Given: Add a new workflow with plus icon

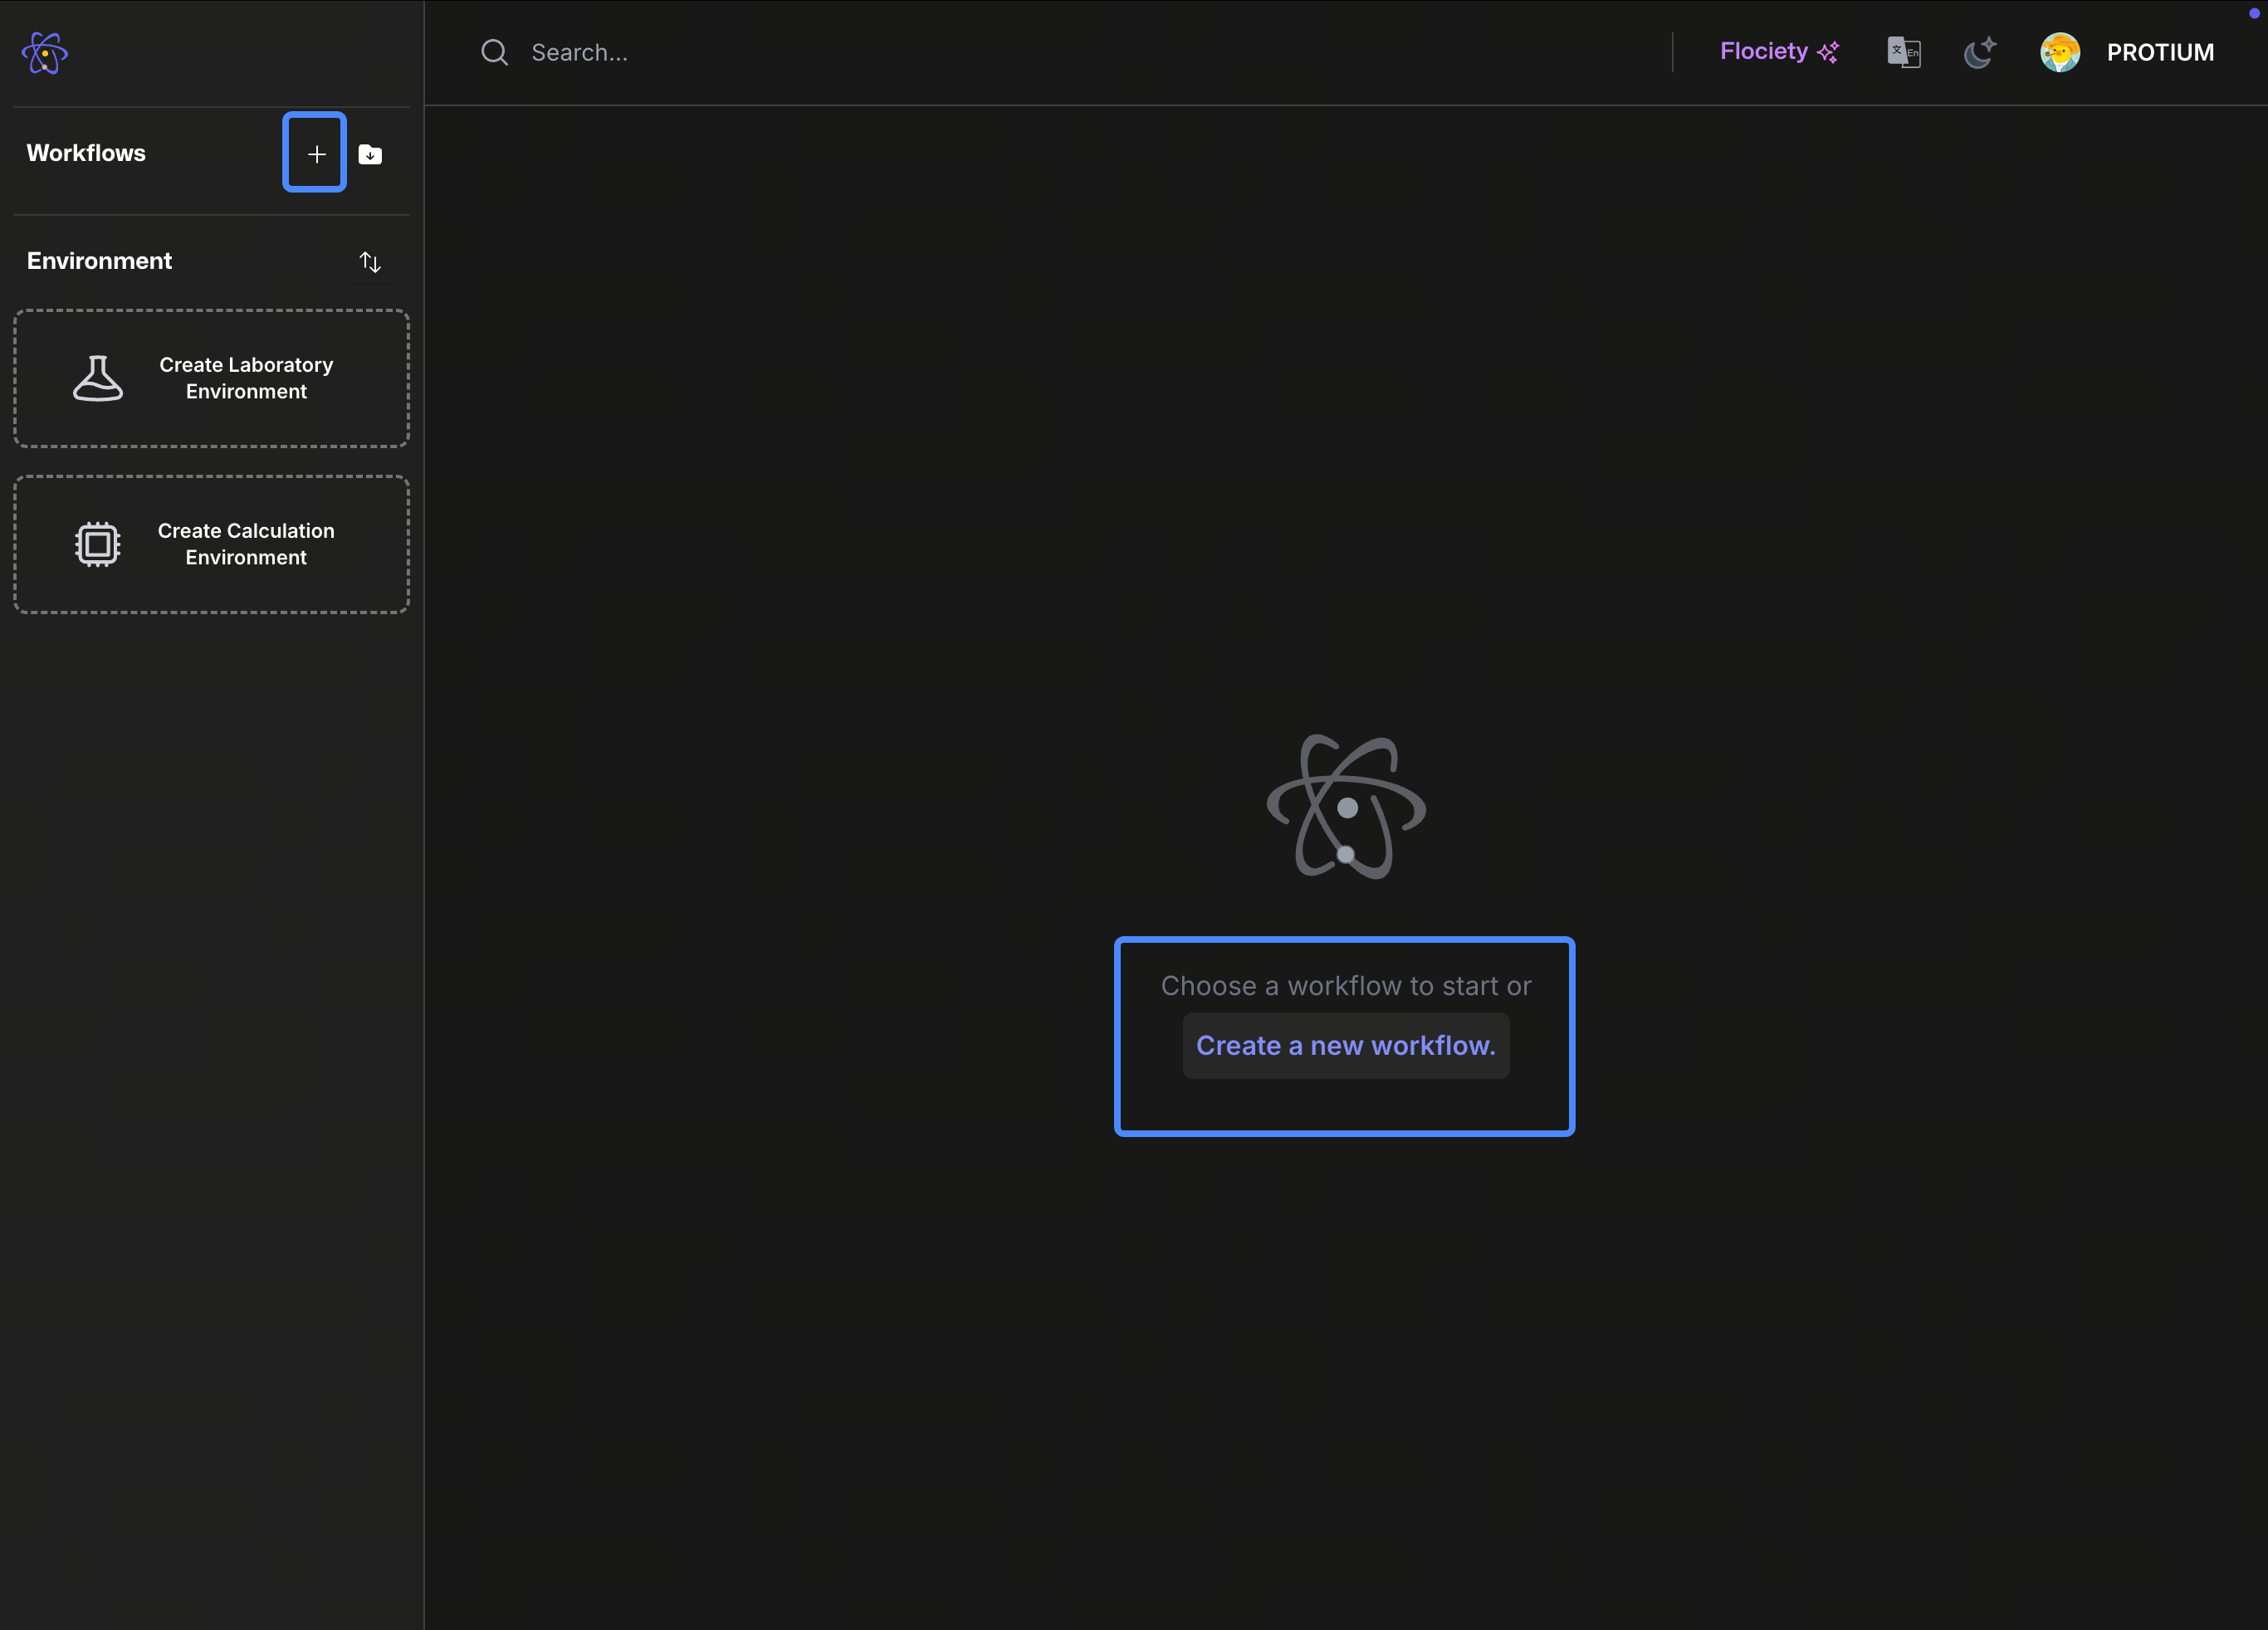Looking at the screenshot, I should click(x=316, y=154).
